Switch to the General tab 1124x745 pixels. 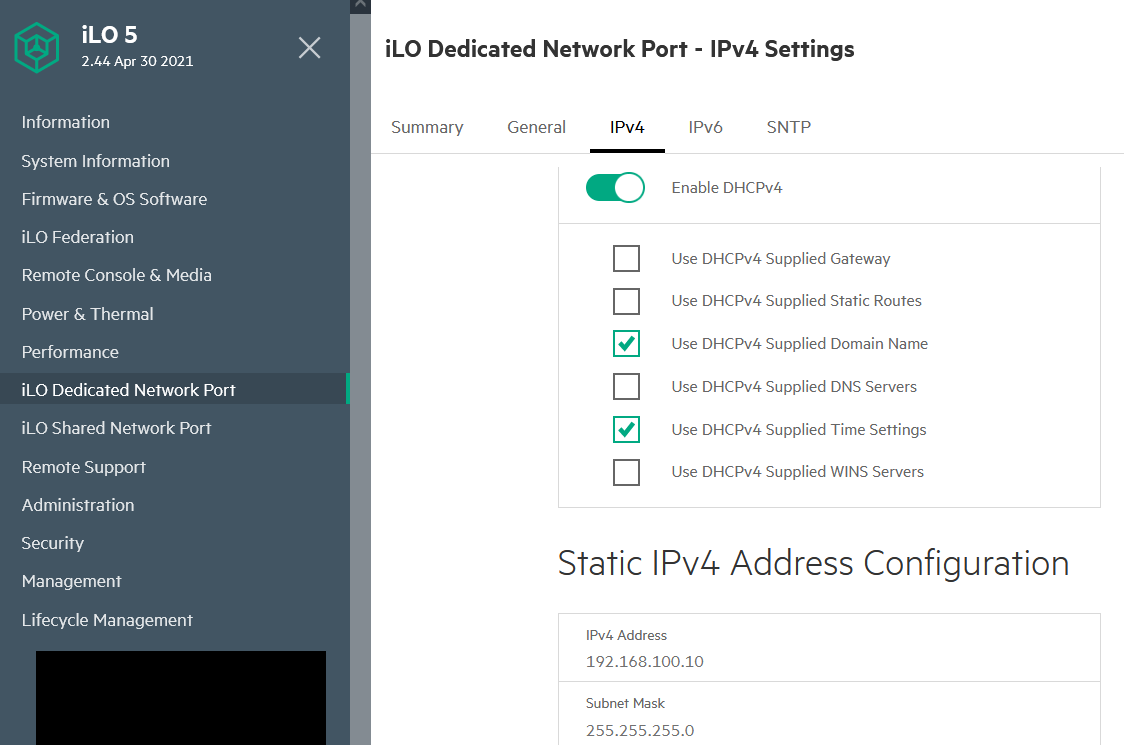pos(536,127)
